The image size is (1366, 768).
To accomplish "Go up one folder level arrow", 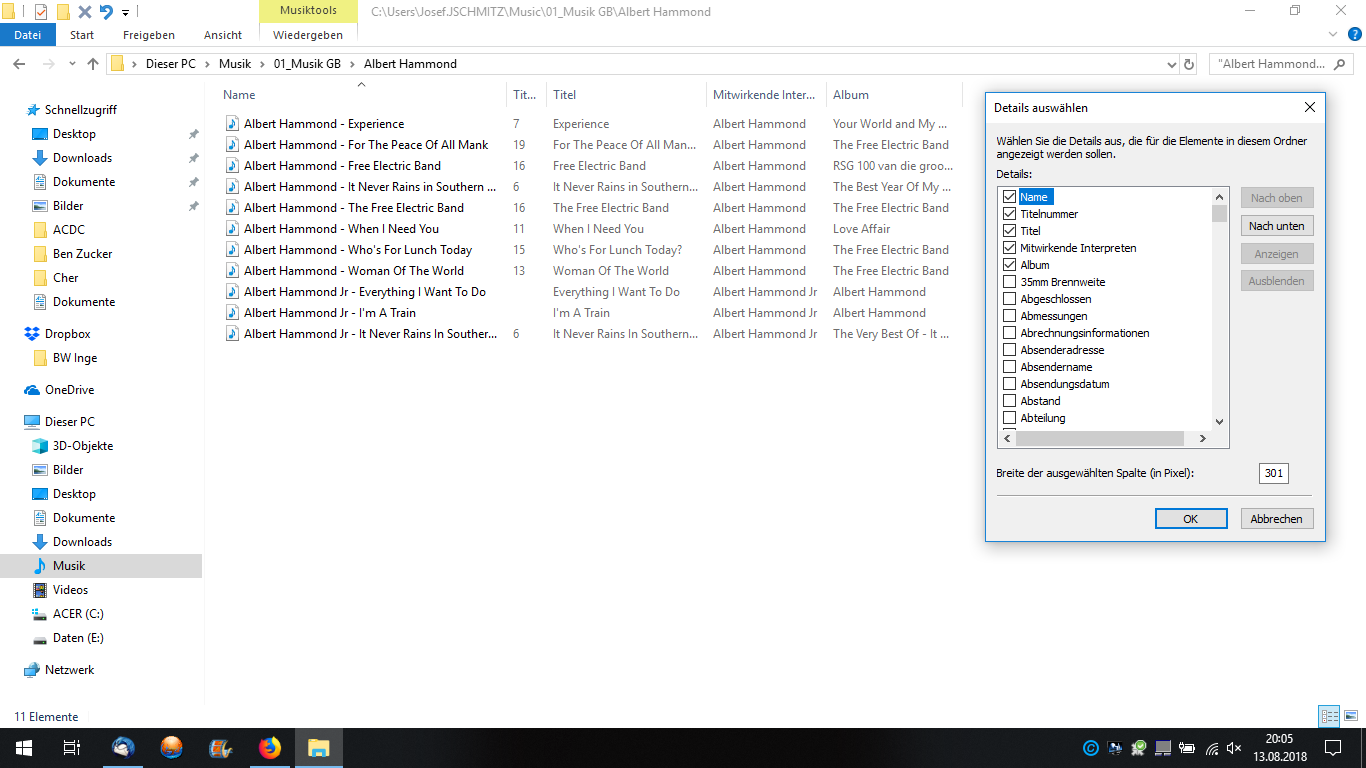I will point(93,64).
